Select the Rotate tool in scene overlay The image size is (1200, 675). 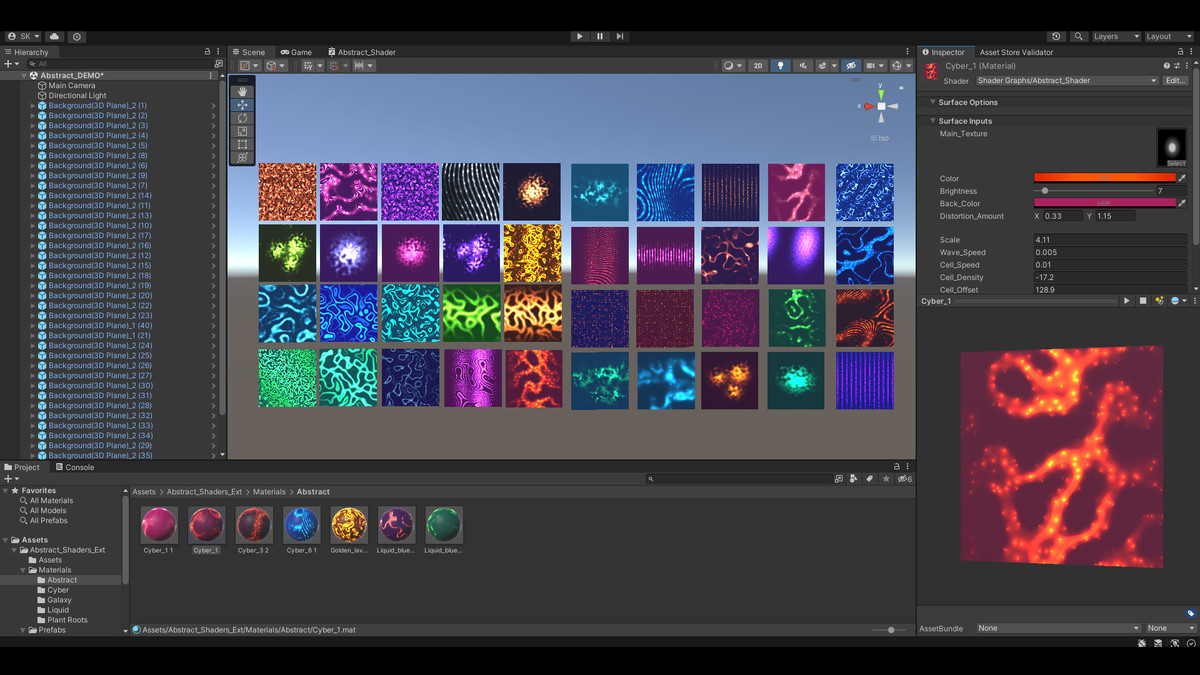(x=242, y=118)
